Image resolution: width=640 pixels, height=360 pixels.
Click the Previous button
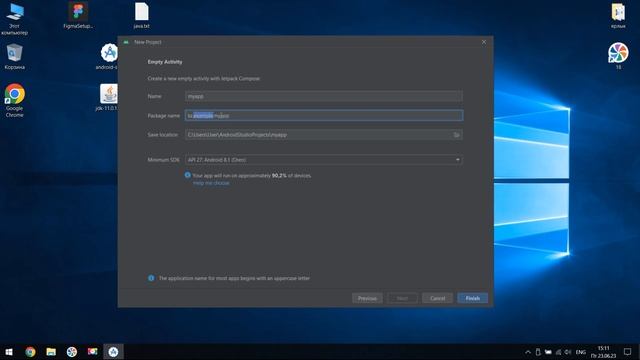click(x=367, y=298)
